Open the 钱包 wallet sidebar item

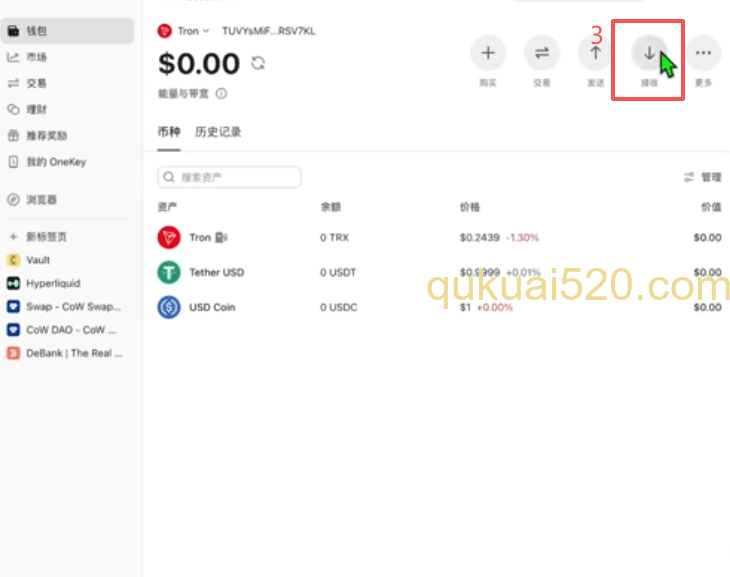67,31
